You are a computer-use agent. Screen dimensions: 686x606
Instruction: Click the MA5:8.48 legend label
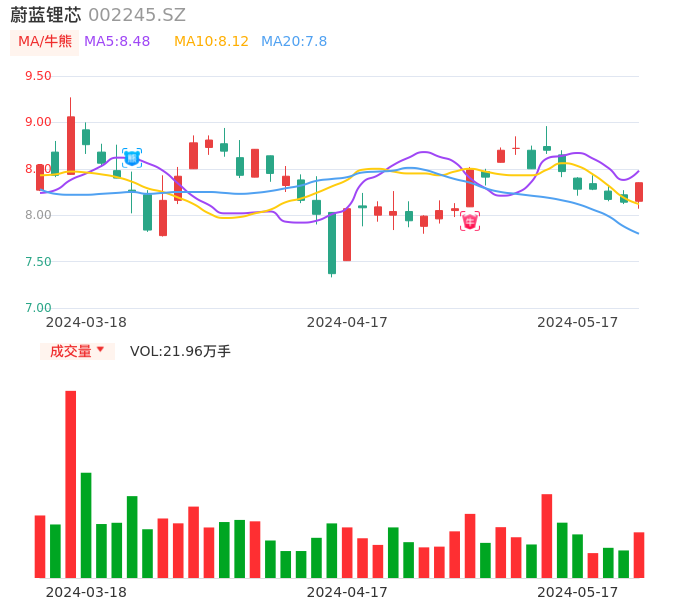pos(117,42)
